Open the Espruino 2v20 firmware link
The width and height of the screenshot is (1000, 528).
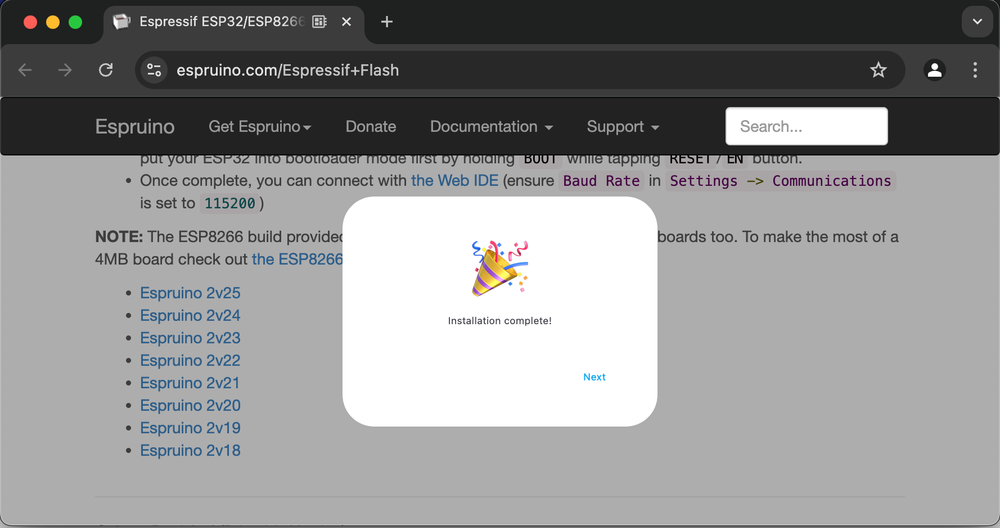[x=190, y=405]
